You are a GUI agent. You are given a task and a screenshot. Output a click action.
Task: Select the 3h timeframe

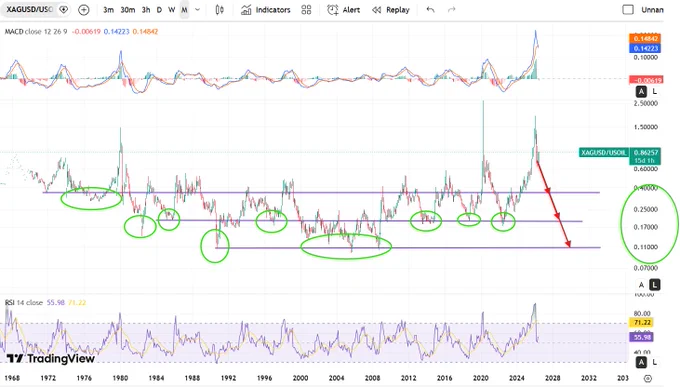coord(146,10)
